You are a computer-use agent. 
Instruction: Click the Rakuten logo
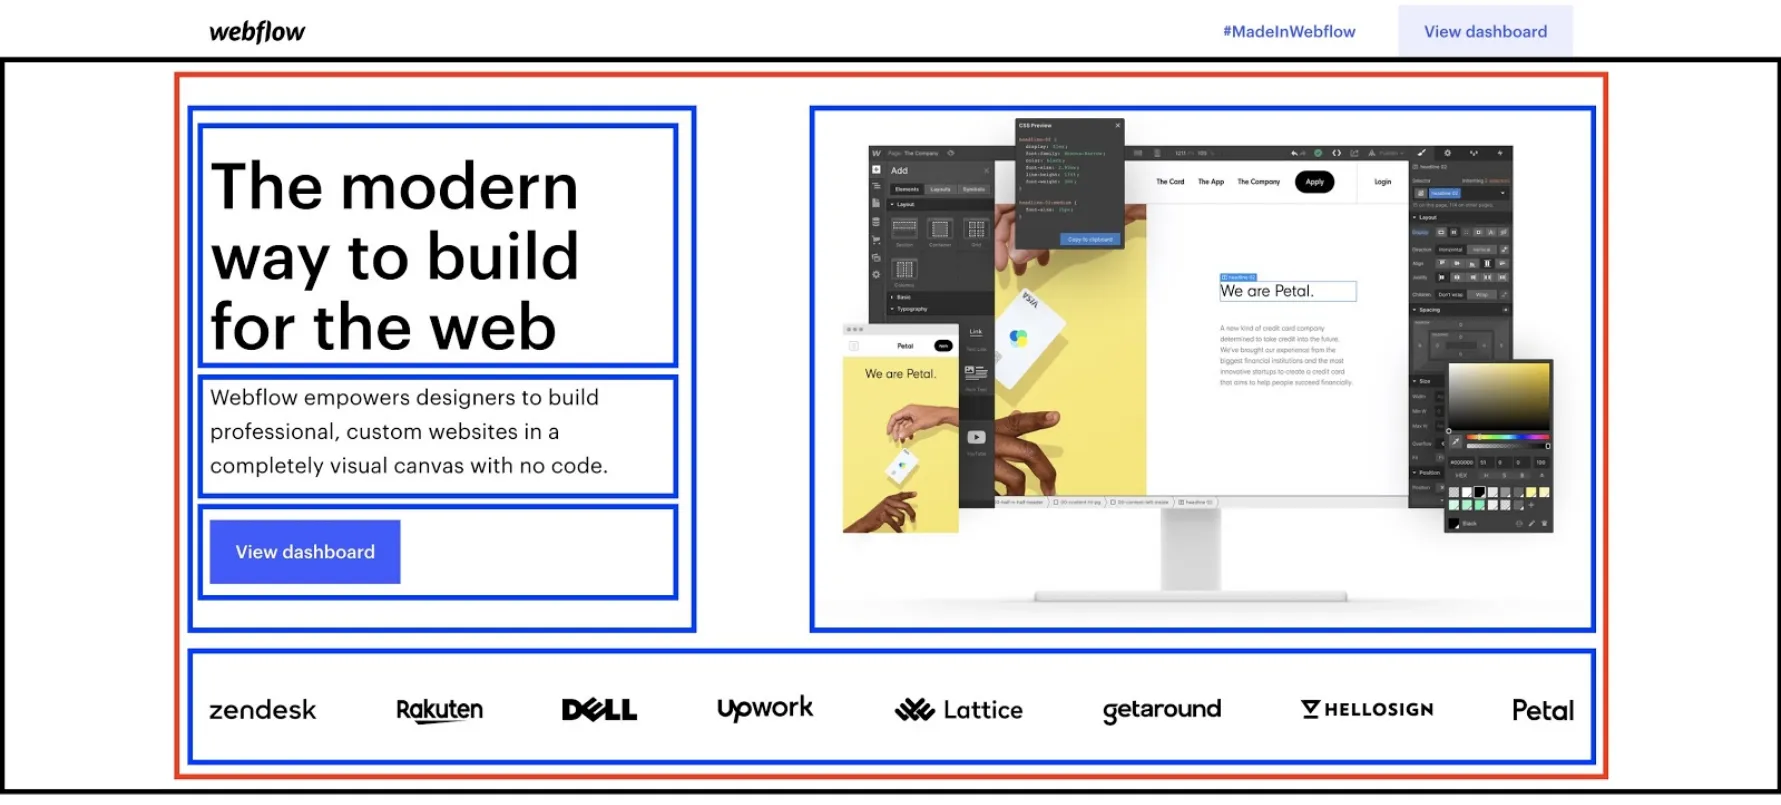coord(440,710)
